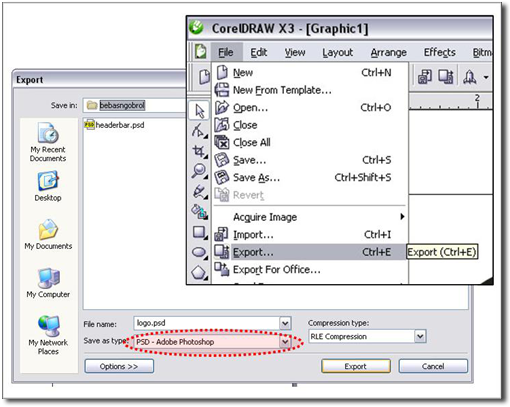Select the Ellipse tool
510x407 pixels.
[x=199, y=252]
